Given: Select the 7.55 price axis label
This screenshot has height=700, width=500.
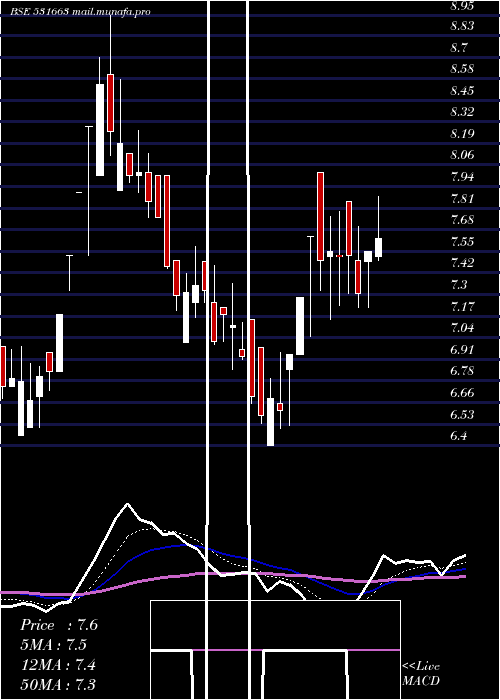Looking at the screenshot, I should (x=462, y=242).
